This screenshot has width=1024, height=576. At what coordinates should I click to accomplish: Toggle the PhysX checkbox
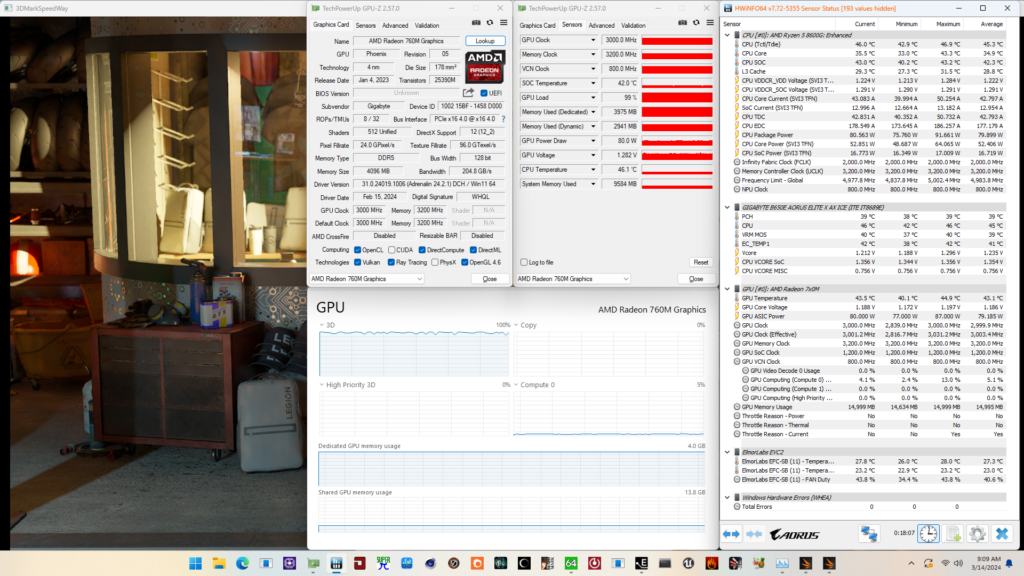click(435, 263)
